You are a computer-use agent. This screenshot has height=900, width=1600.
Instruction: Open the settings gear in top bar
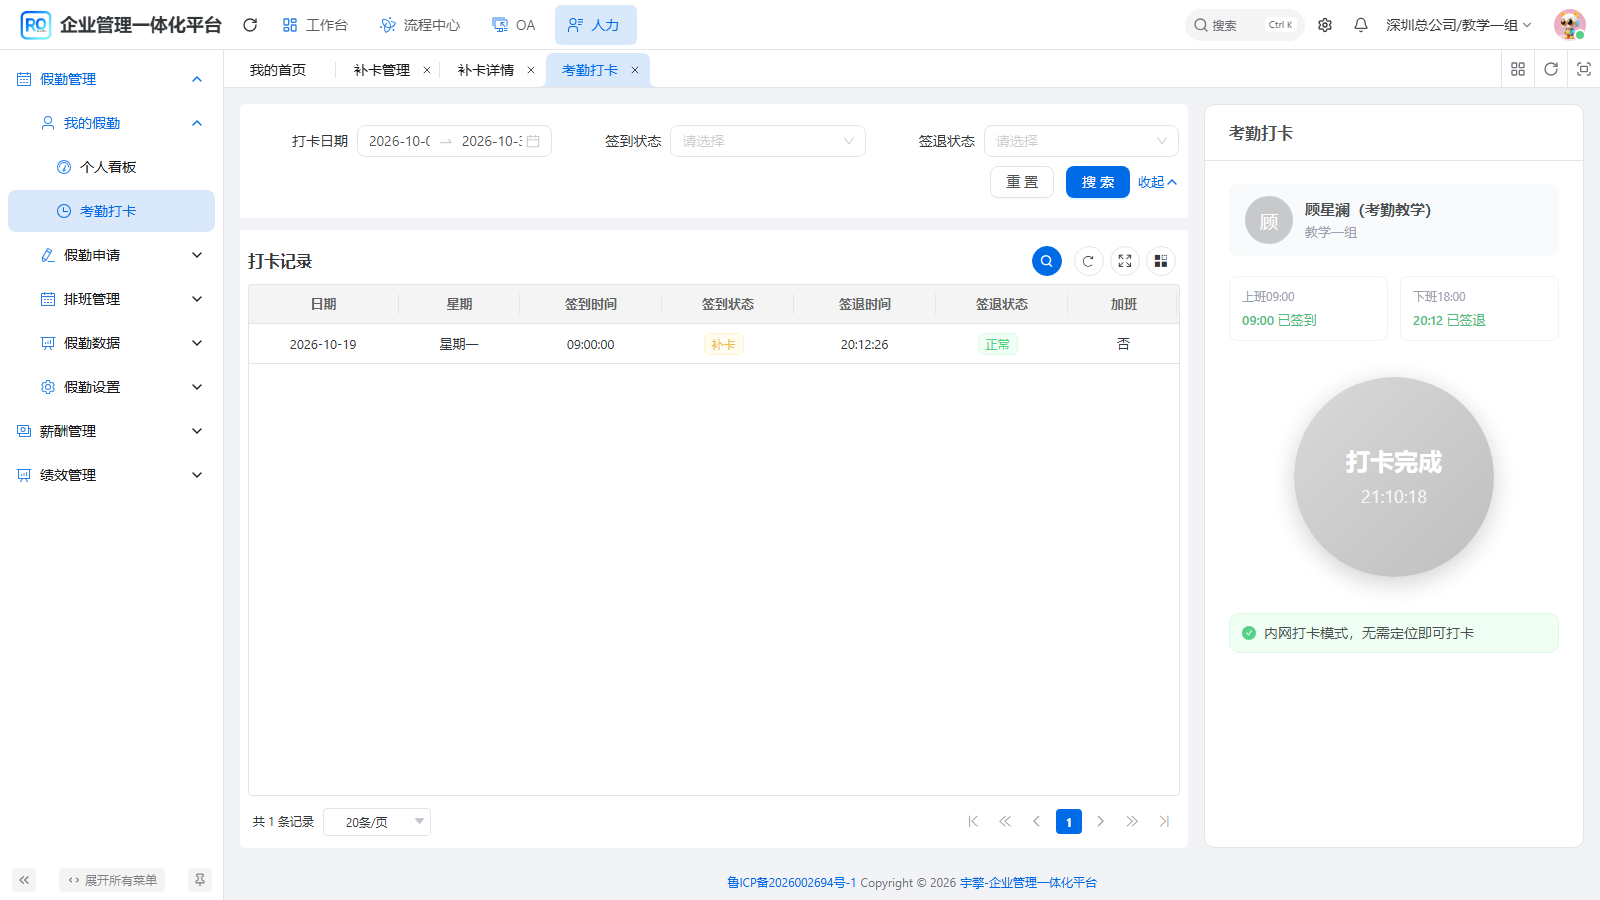[x=1325, y=25]
